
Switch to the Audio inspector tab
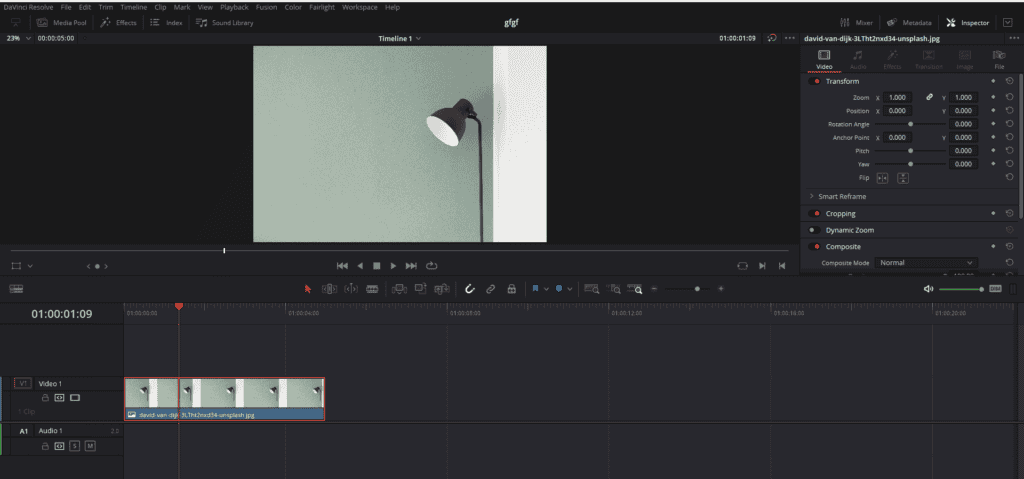(858, 59)
